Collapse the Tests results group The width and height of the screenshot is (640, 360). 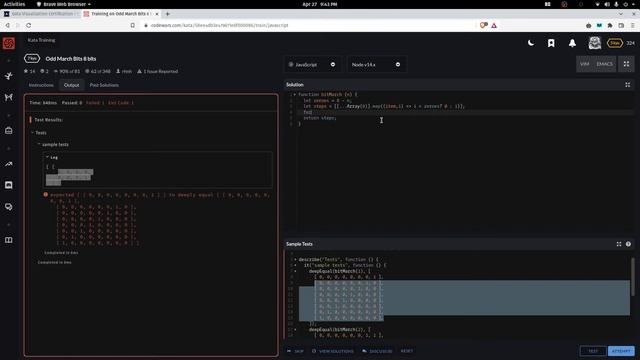tap(39, 133)
